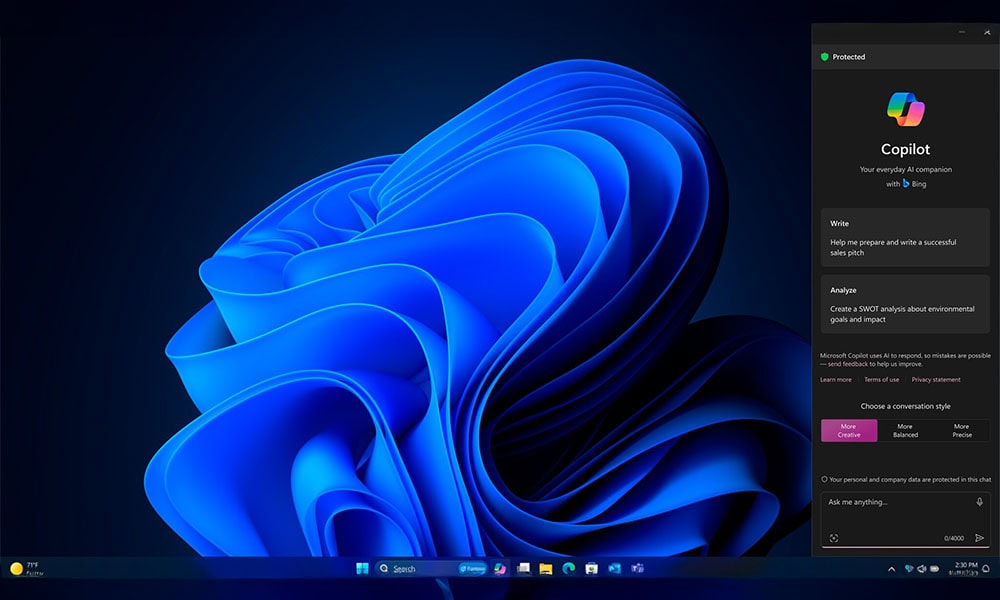Click the pink underline of the message box
1000x600 pixels.
tap(903, 547)
